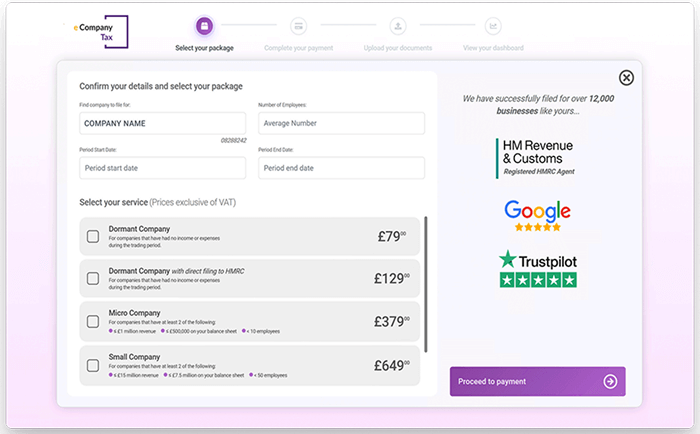Click the Select your package step icon
The width and height of the screenshot is (700, 434).
pos(204,25)
